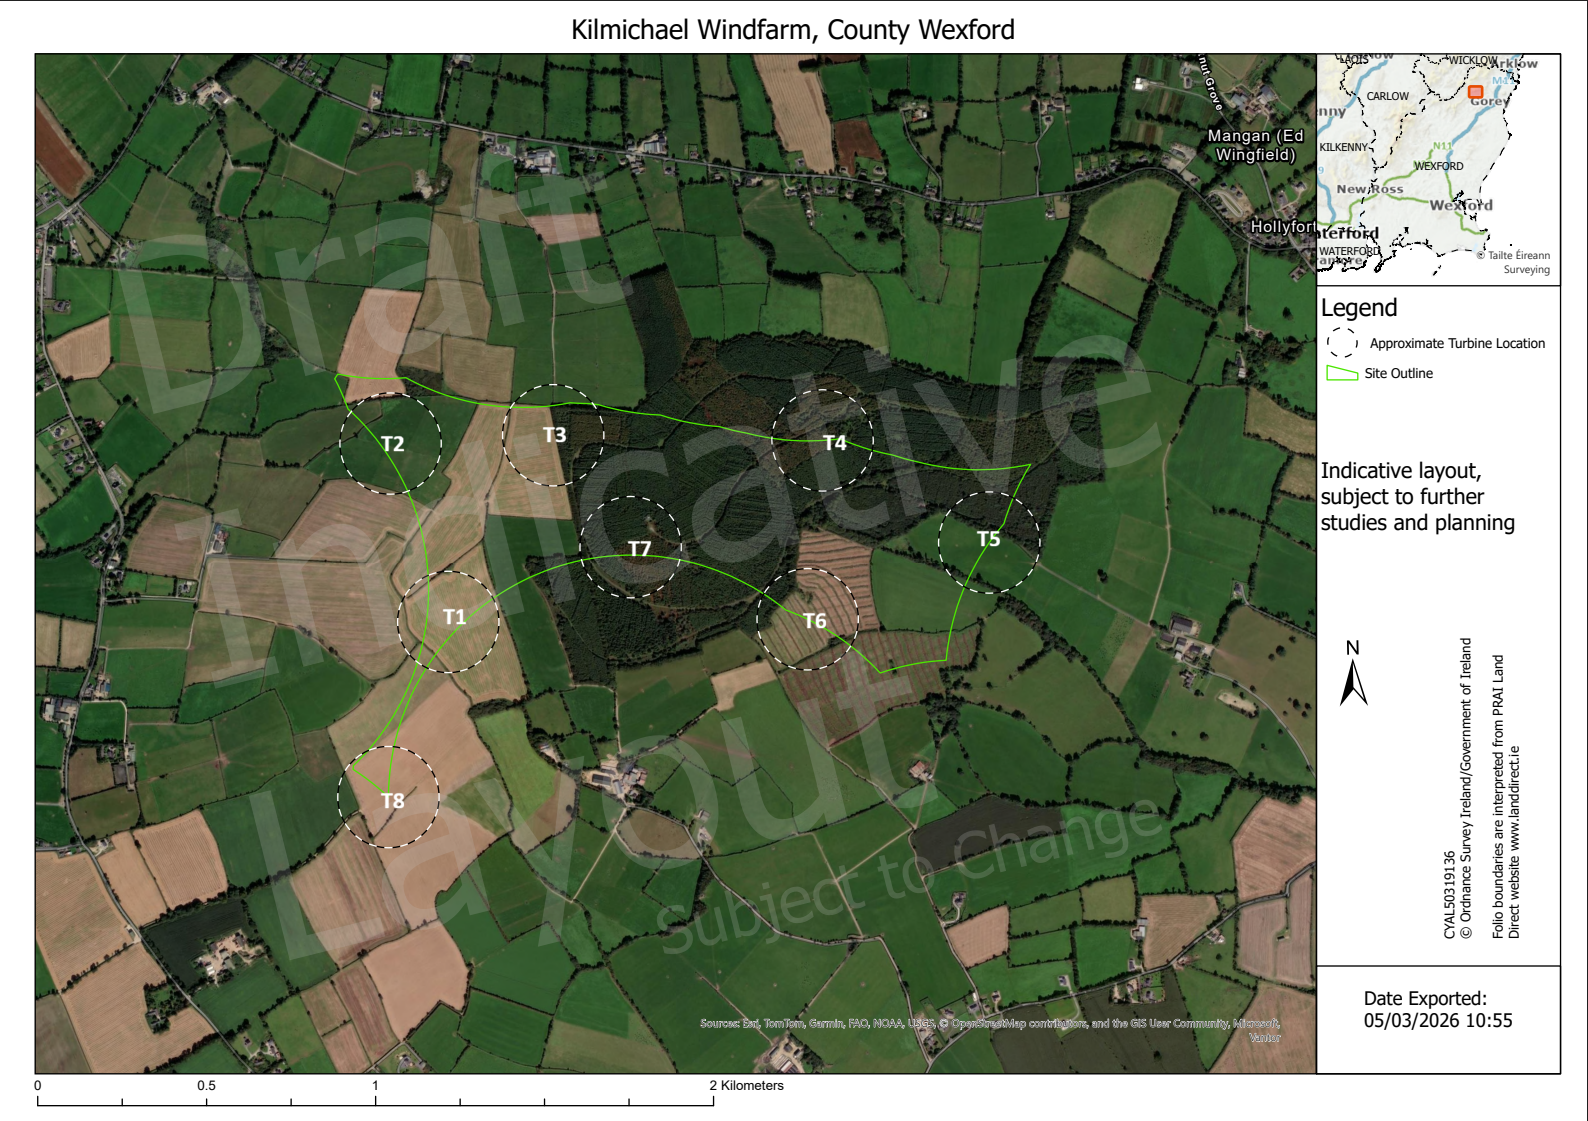The image size is (1588, 1121).
Task: Click the Esri sources attribution text
Action: click(990, 1030)
